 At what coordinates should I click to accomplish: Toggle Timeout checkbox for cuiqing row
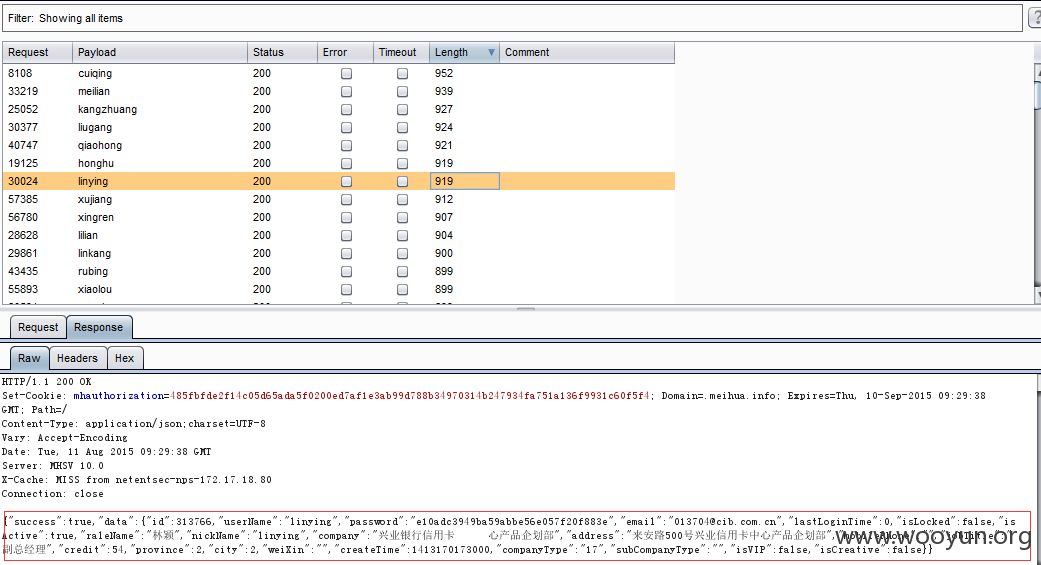pyautogui.click(x=402, y=74)
